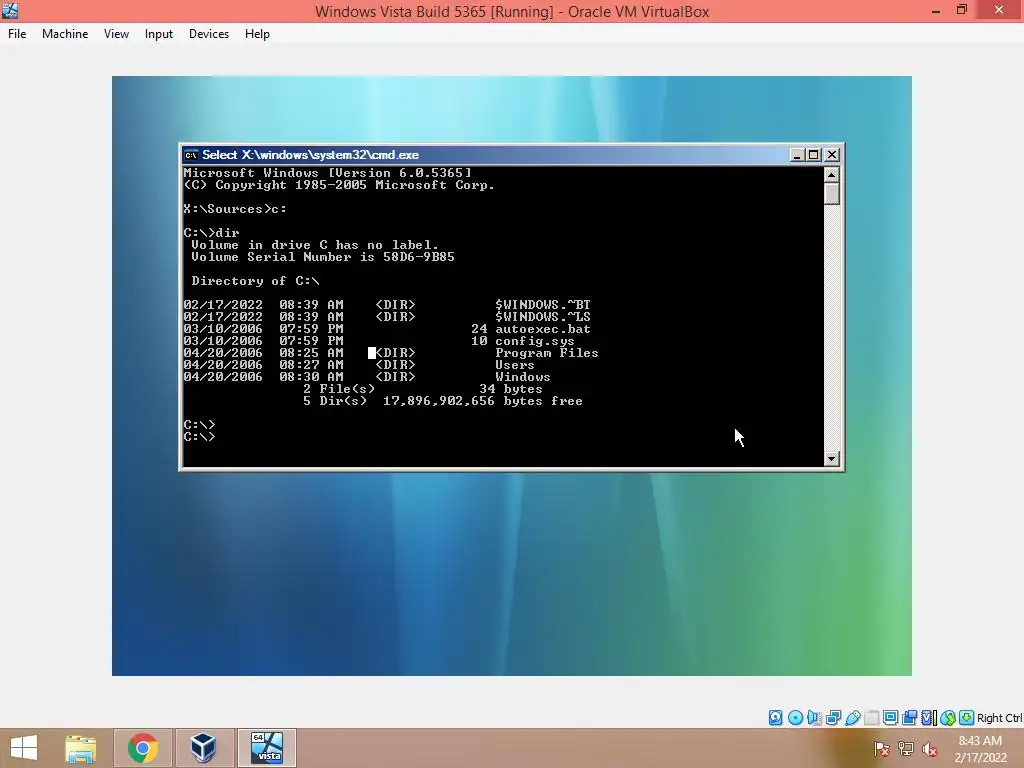Viewport: 1024px width, 768px height.
Task: Click the autoexec.bat file name
Action: click(x=543, y=329)
